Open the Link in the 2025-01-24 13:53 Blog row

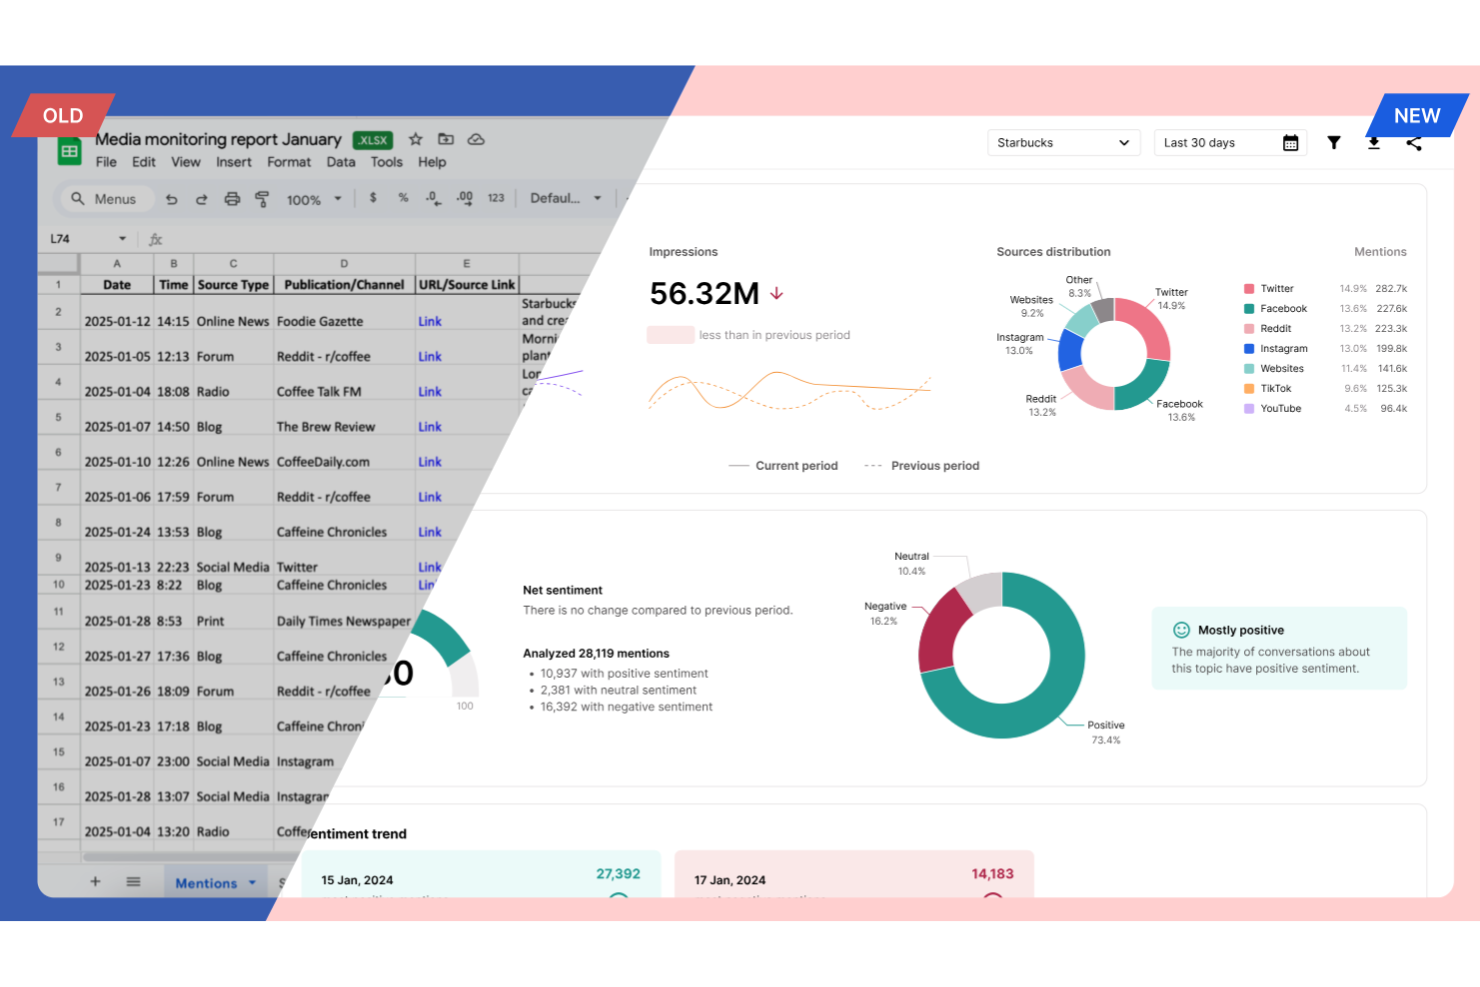pos(430,532)
